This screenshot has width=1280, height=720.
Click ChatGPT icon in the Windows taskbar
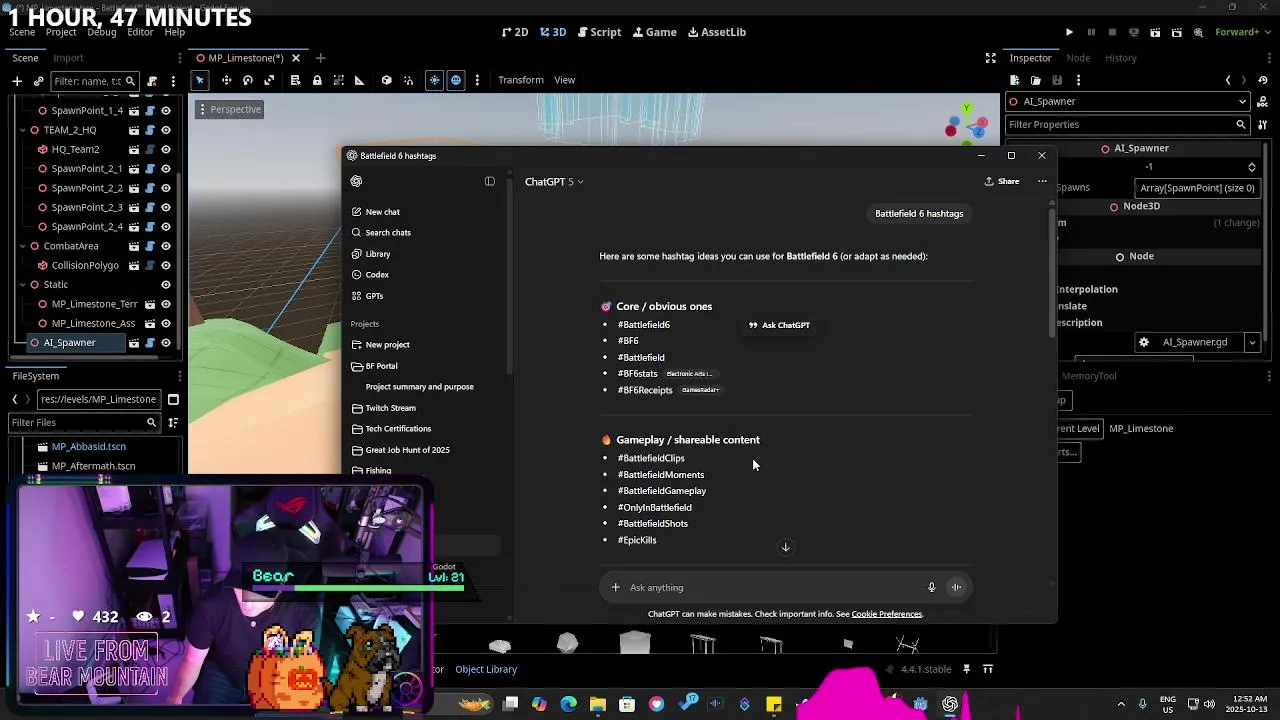click(950, 704)
